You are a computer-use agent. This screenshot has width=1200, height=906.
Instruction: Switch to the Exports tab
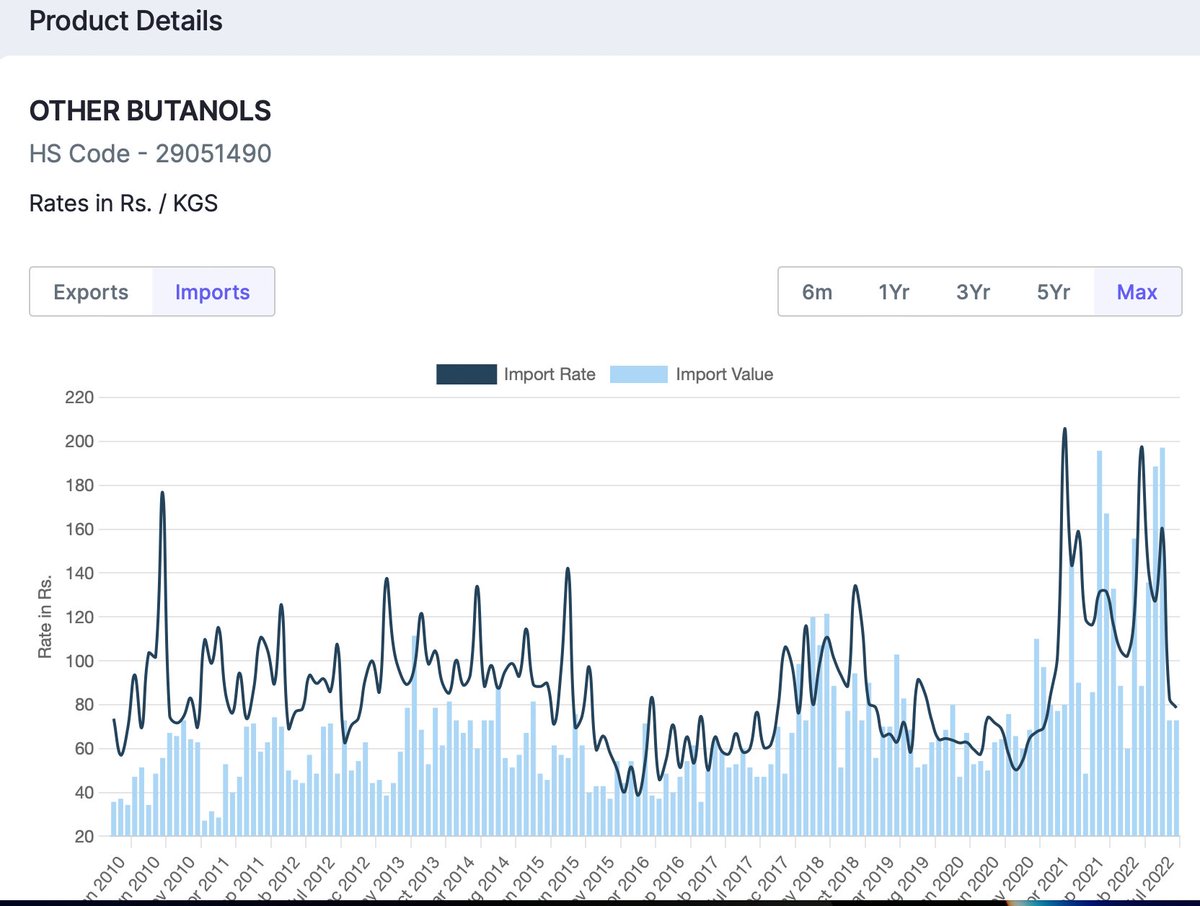(91, 292)
